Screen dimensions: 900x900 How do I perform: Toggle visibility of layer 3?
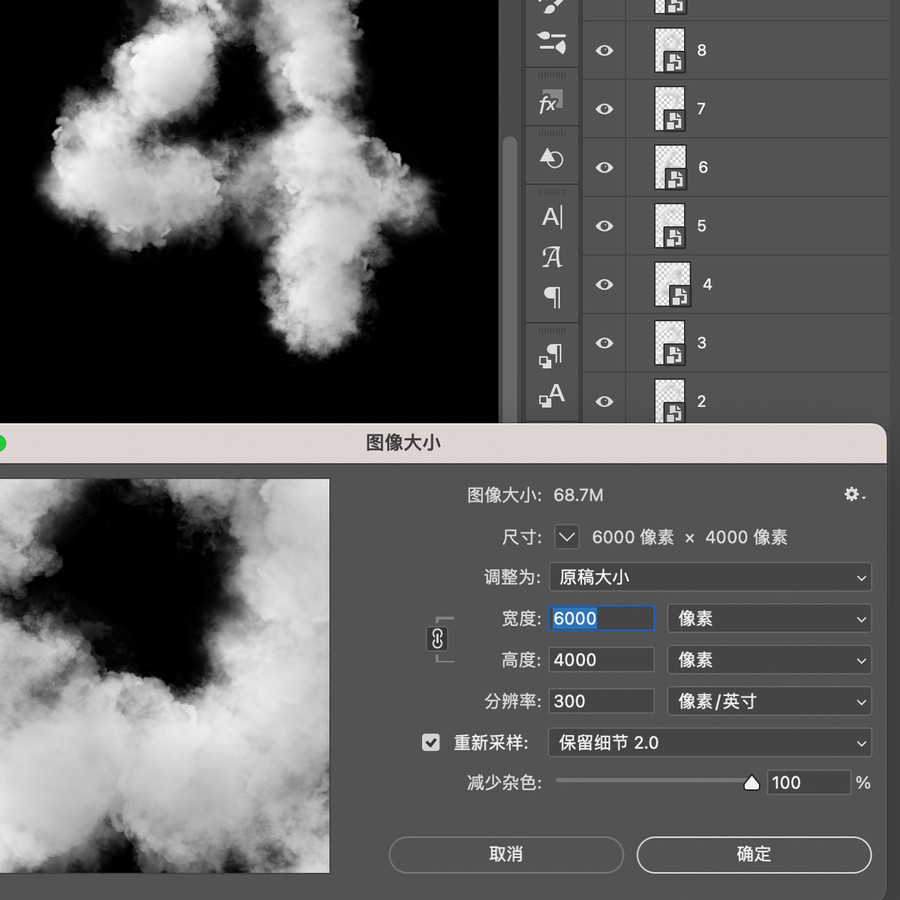pyautogui.click(x=604, y=343)
